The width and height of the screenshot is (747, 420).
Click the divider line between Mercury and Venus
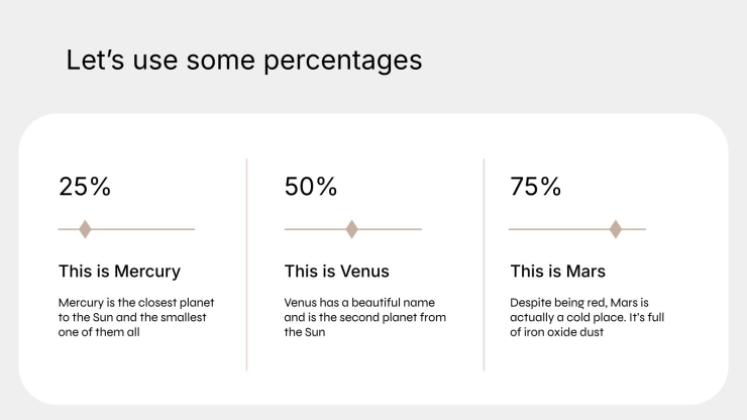[x=247, y=264]
